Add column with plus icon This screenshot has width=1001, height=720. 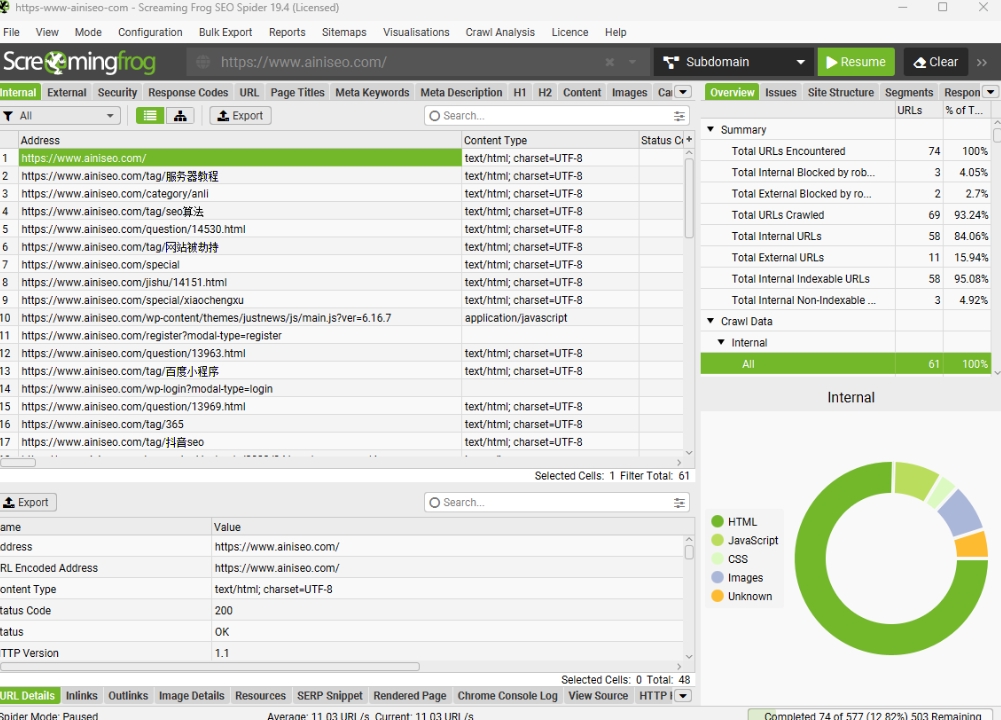pyautogui.click(x=689, y=139)
